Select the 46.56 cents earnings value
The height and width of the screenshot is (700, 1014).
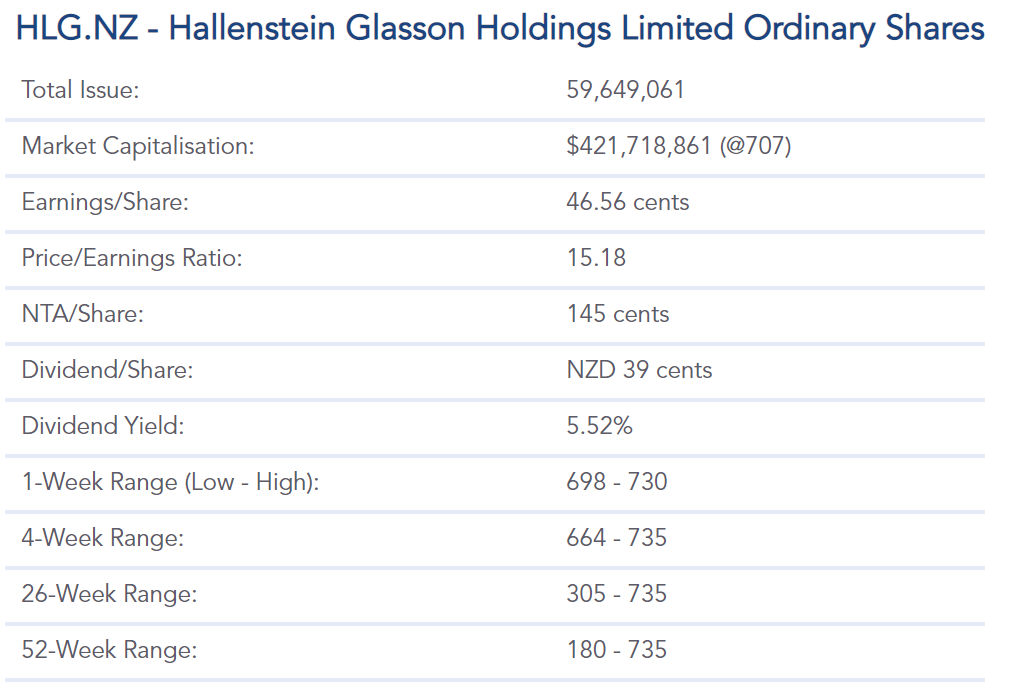[x=627, y=202]
